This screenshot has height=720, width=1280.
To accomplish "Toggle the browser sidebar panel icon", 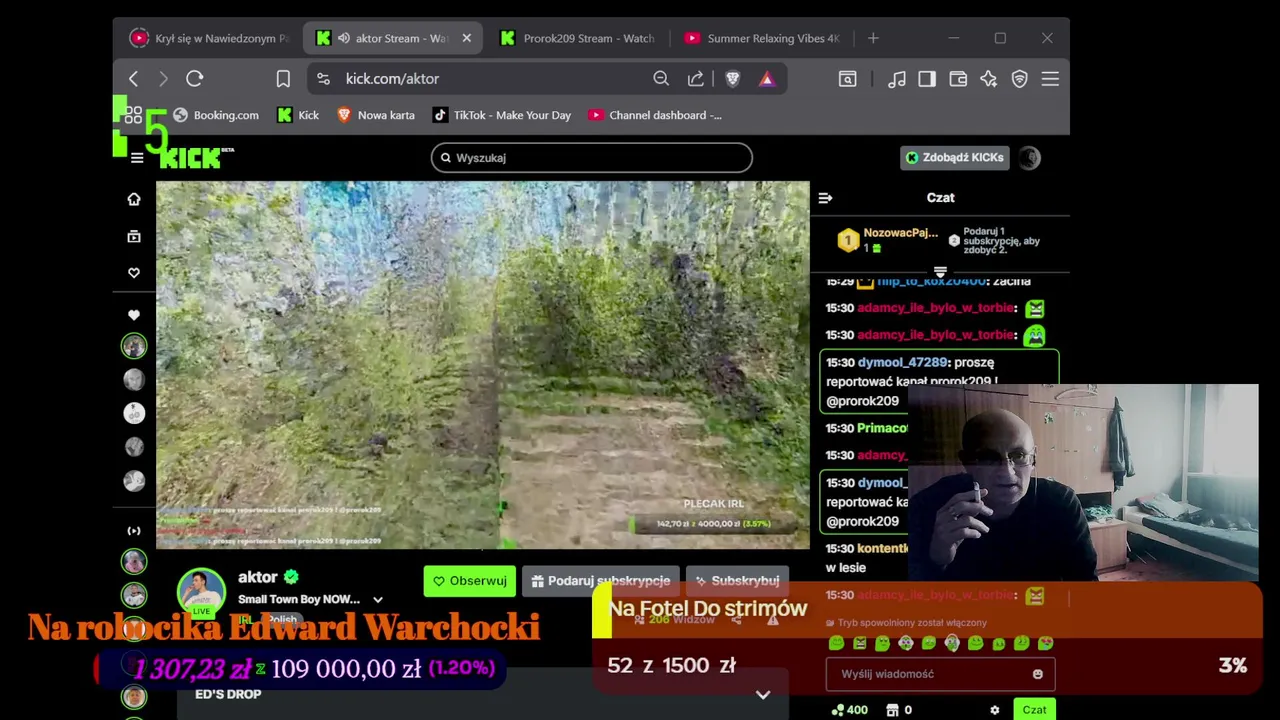I will pyautogui.click(x=927, y=78).
